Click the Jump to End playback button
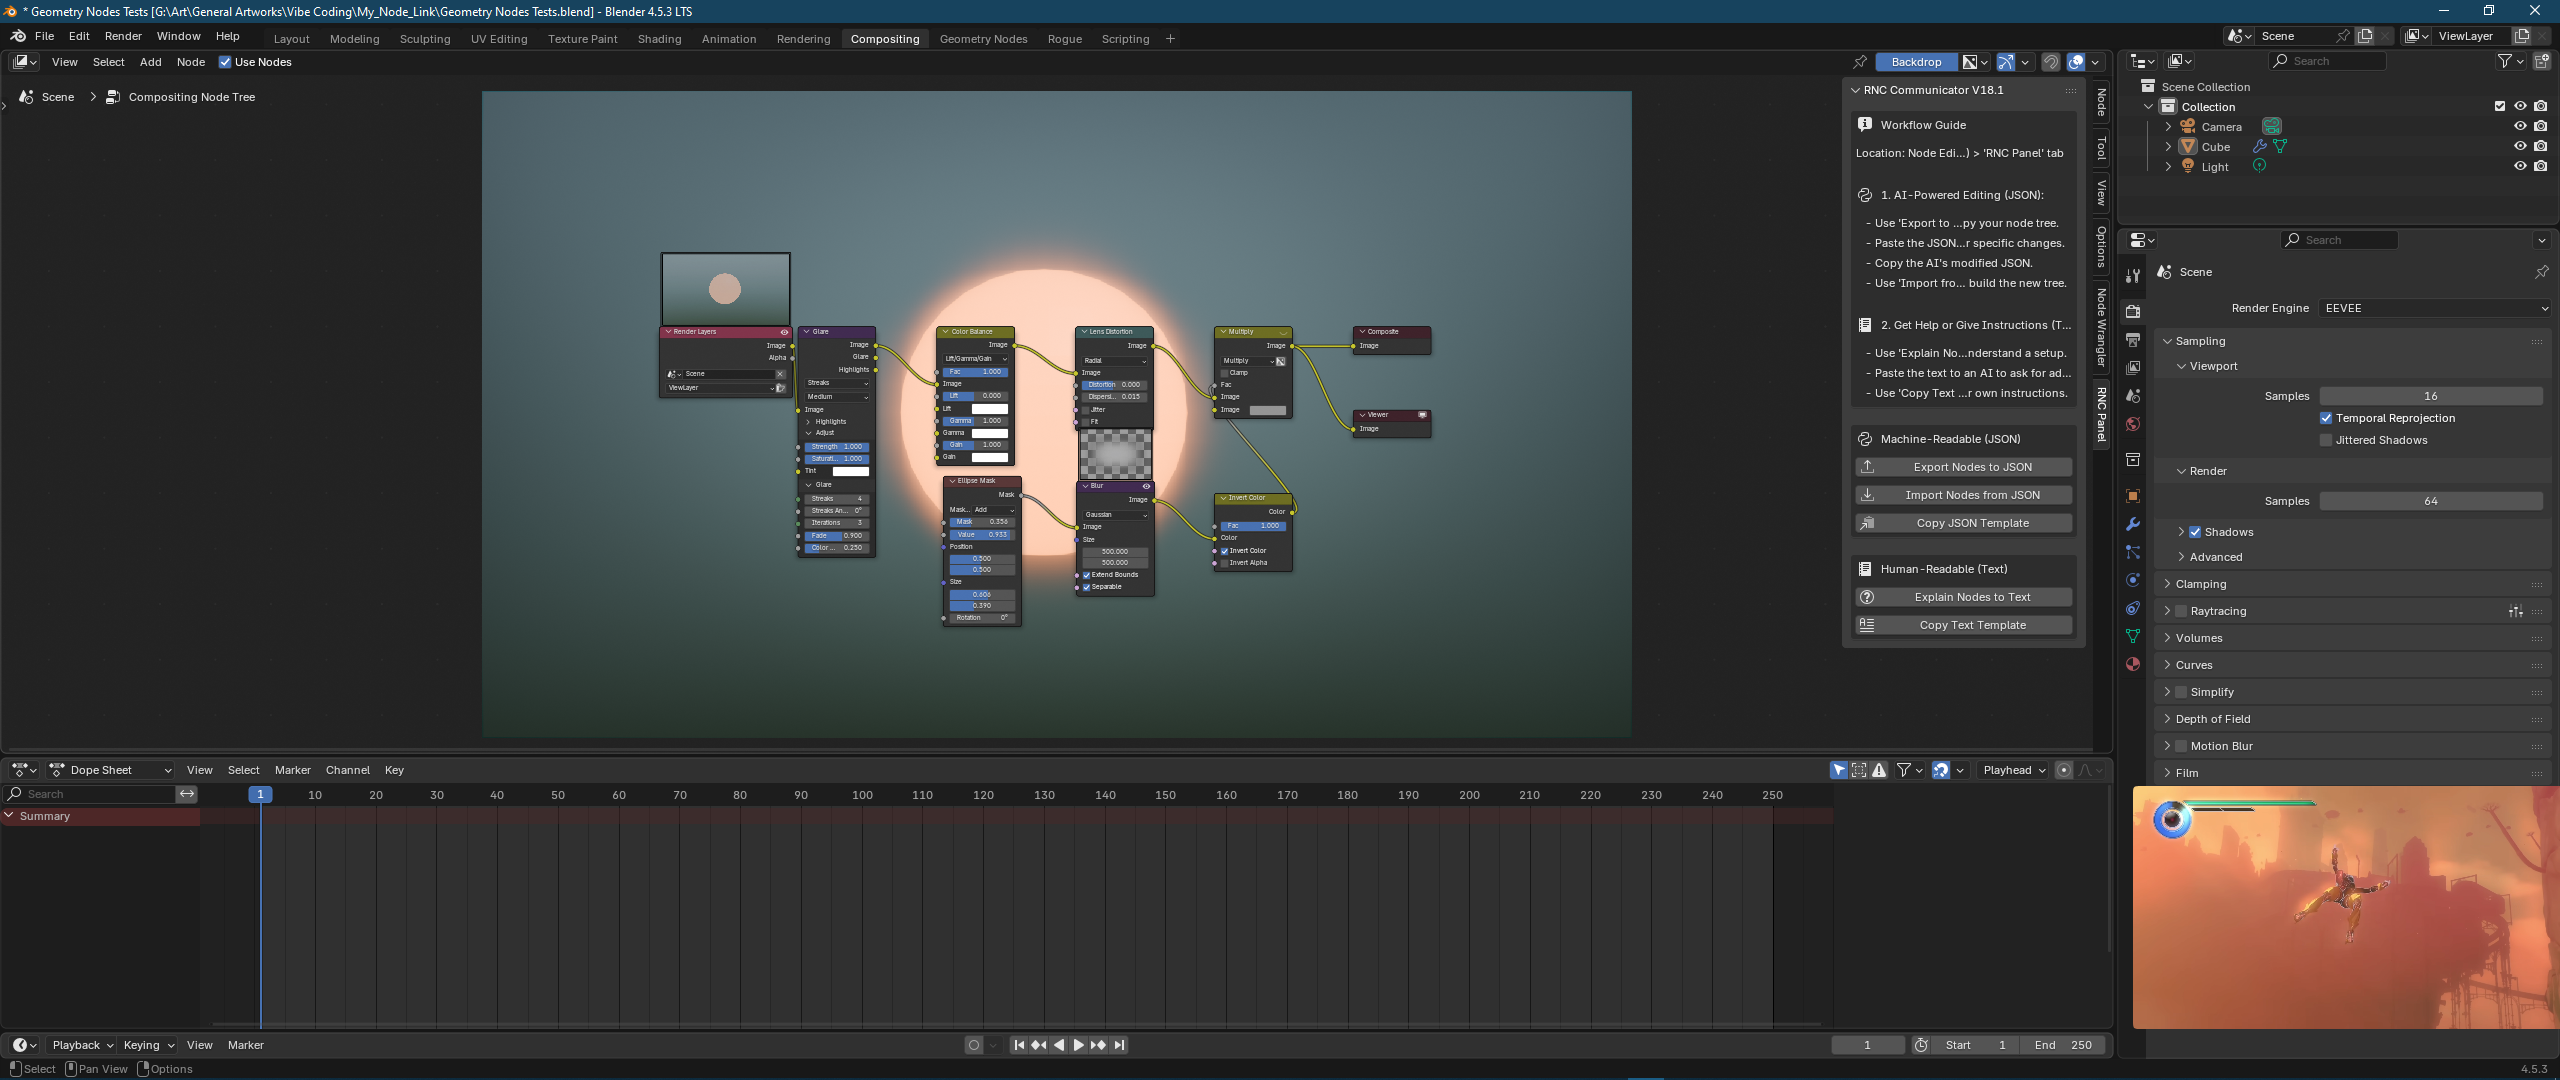The height and width of the screenshot is (1080, 2560). point(1119,1045)
